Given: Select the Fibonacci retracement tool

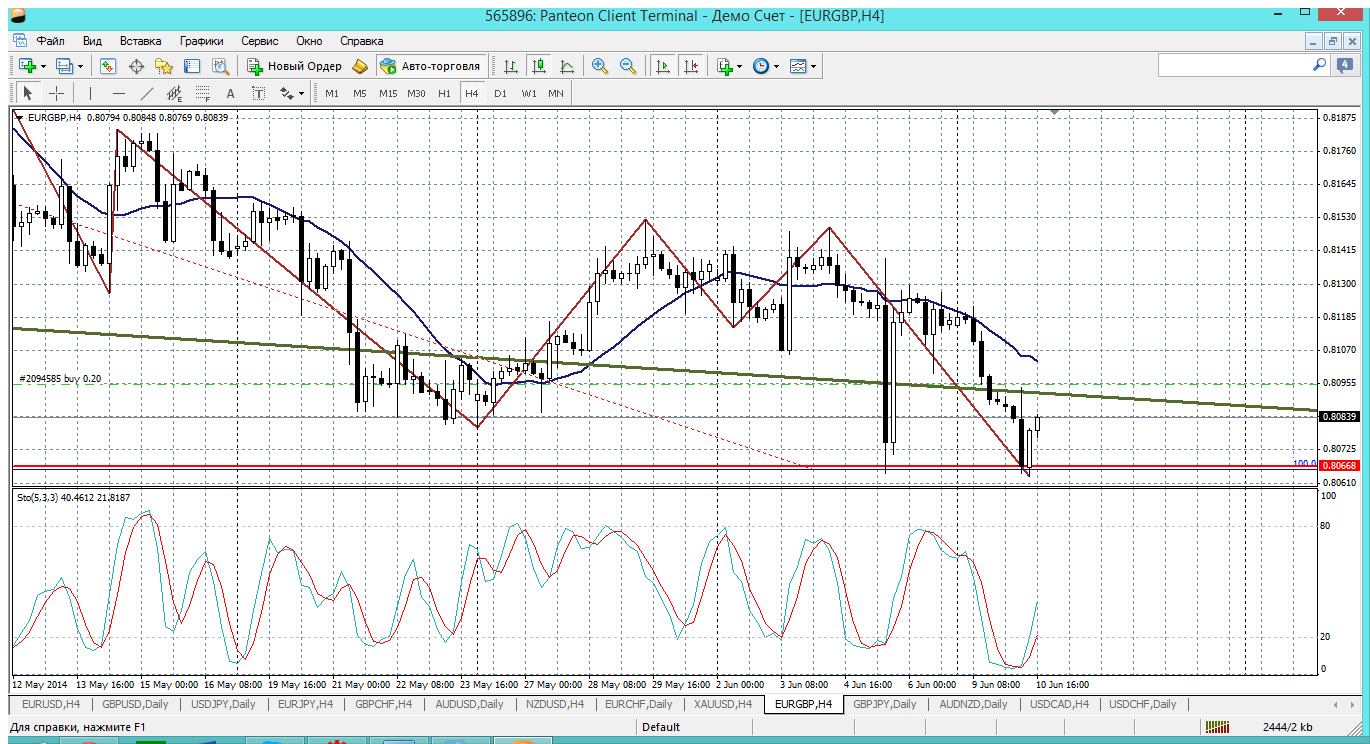Looking at the screenshot, I should click(x=202, y=93).
